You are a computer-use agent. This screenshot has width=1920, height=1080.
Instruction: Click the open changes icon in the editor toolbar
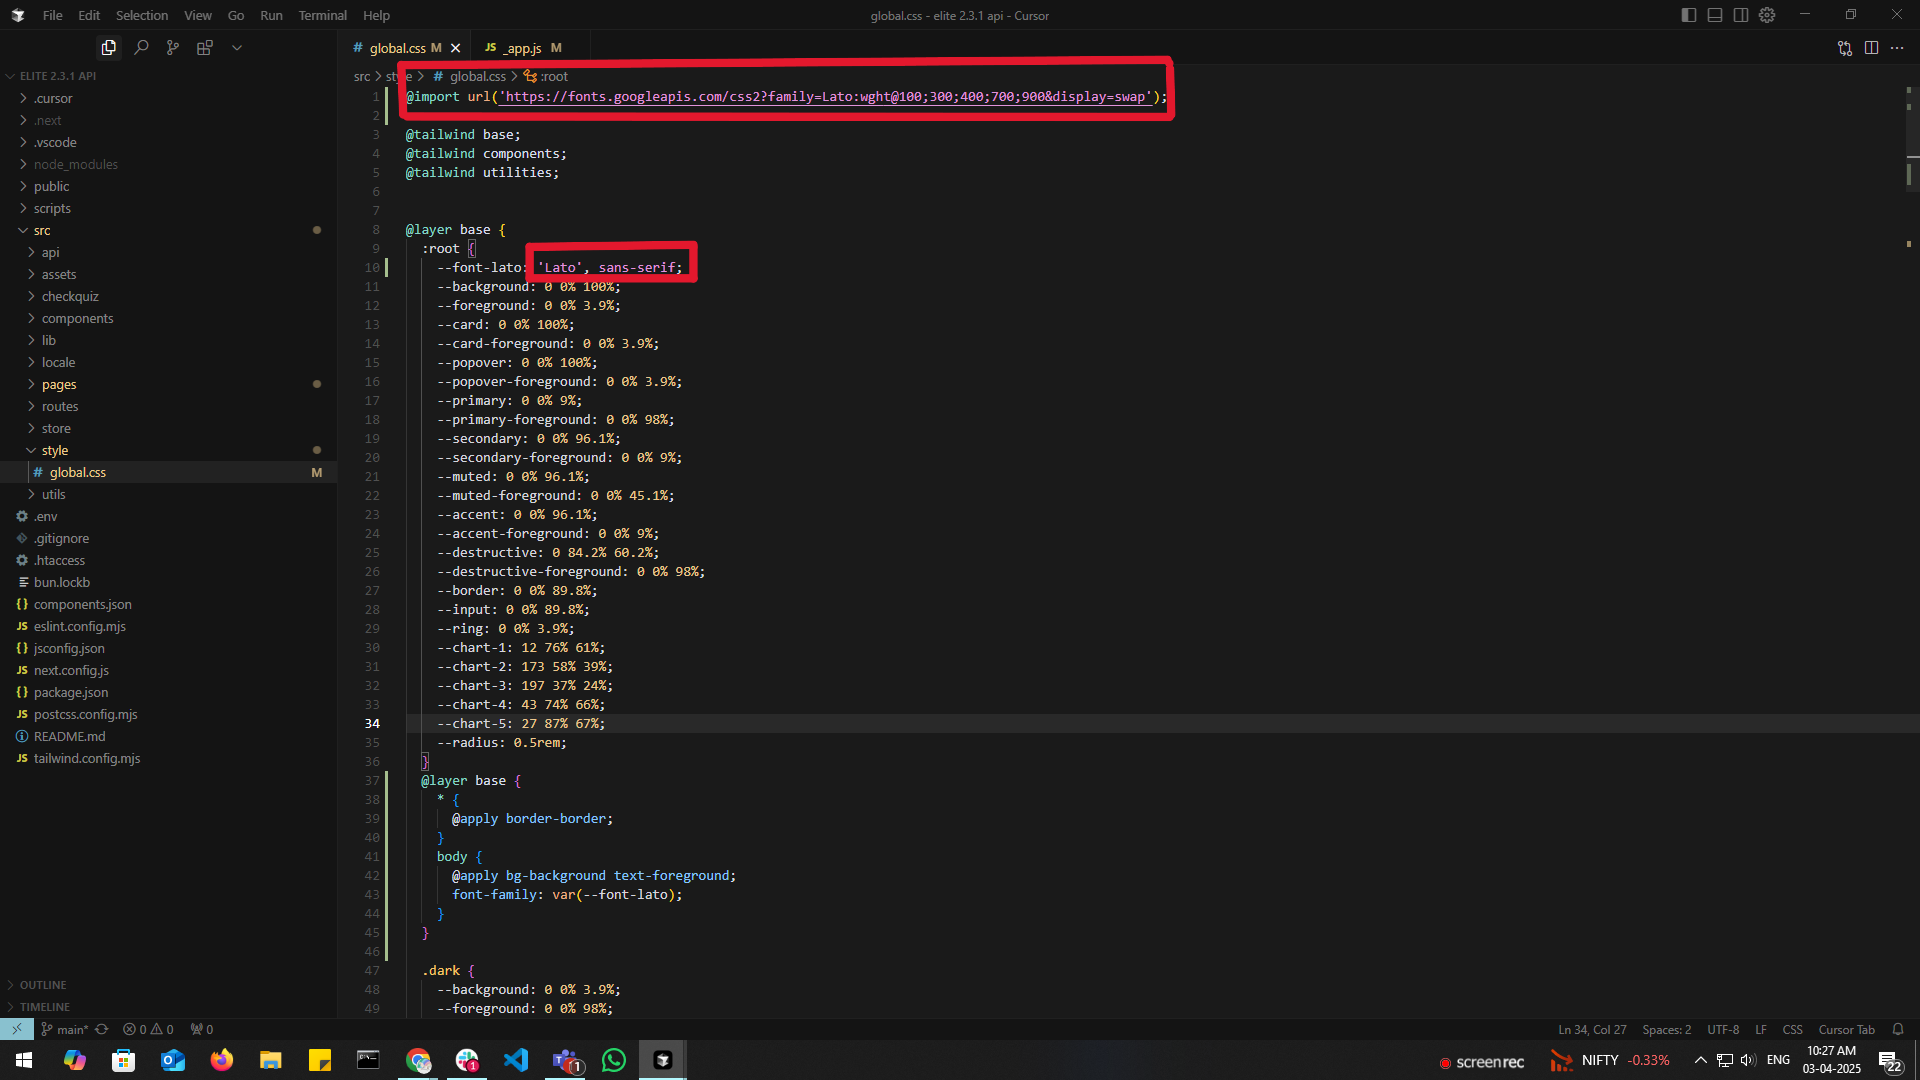click(x=1844, y=47)
